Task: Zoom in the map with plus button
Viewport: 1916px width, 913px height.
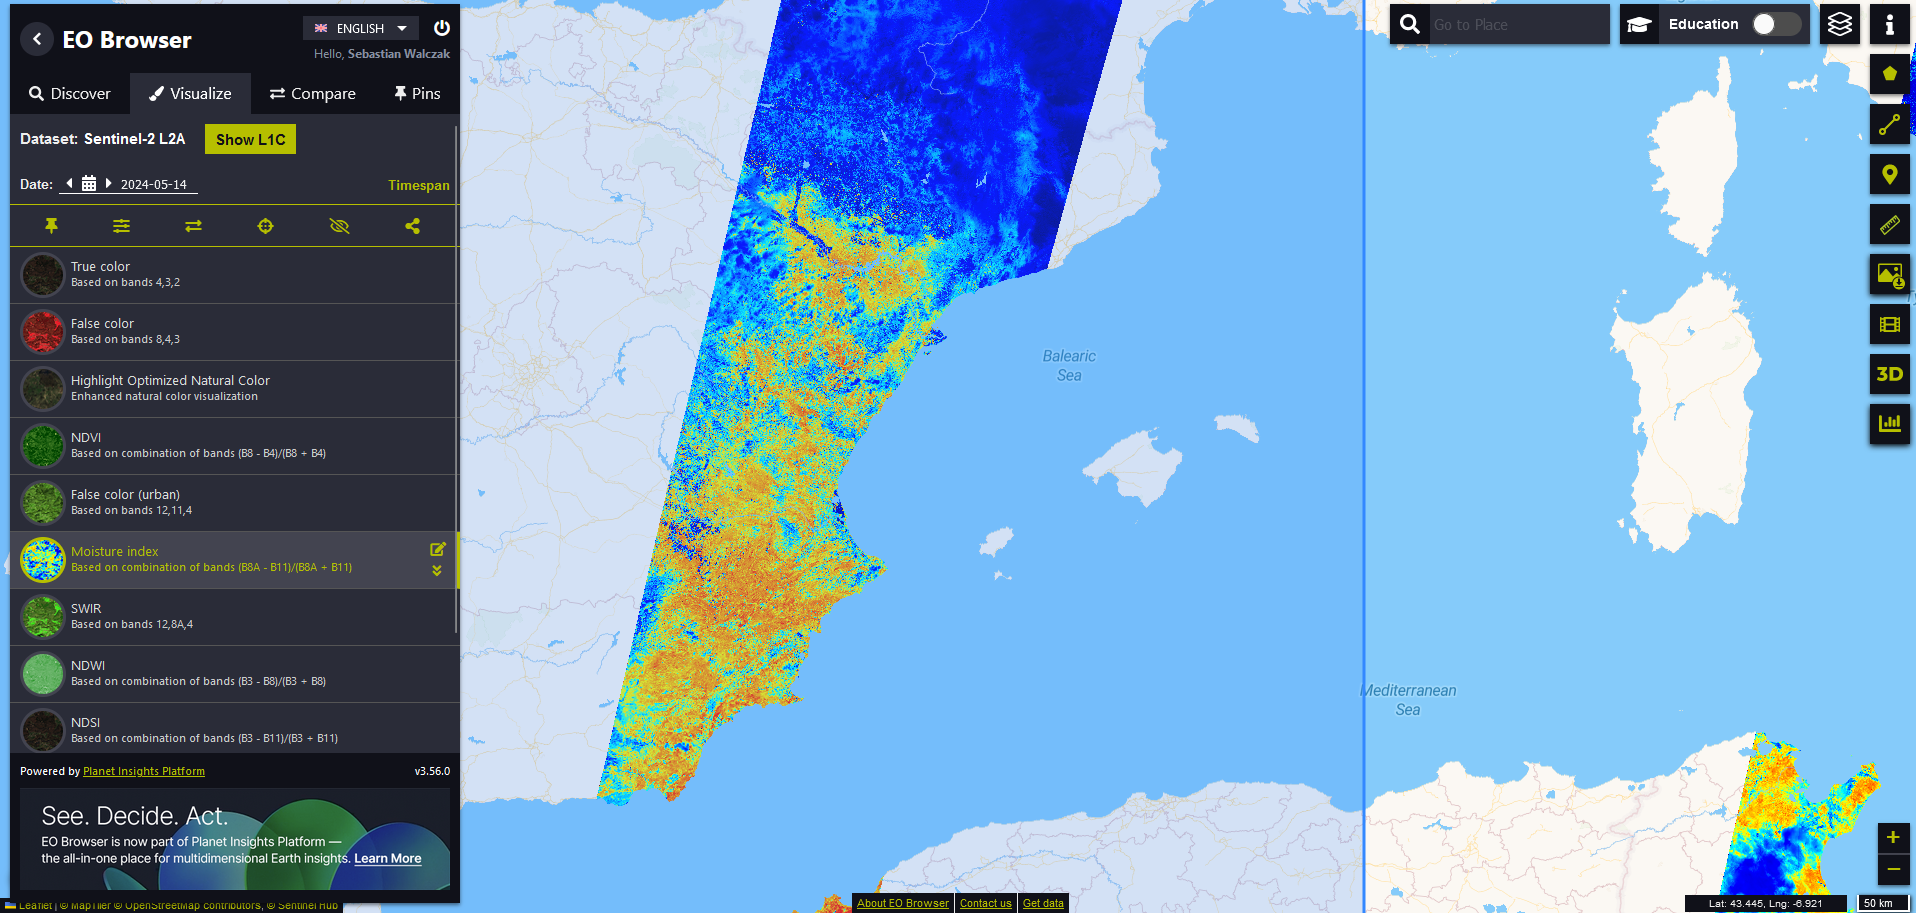Action: [x=1893, y=838]
